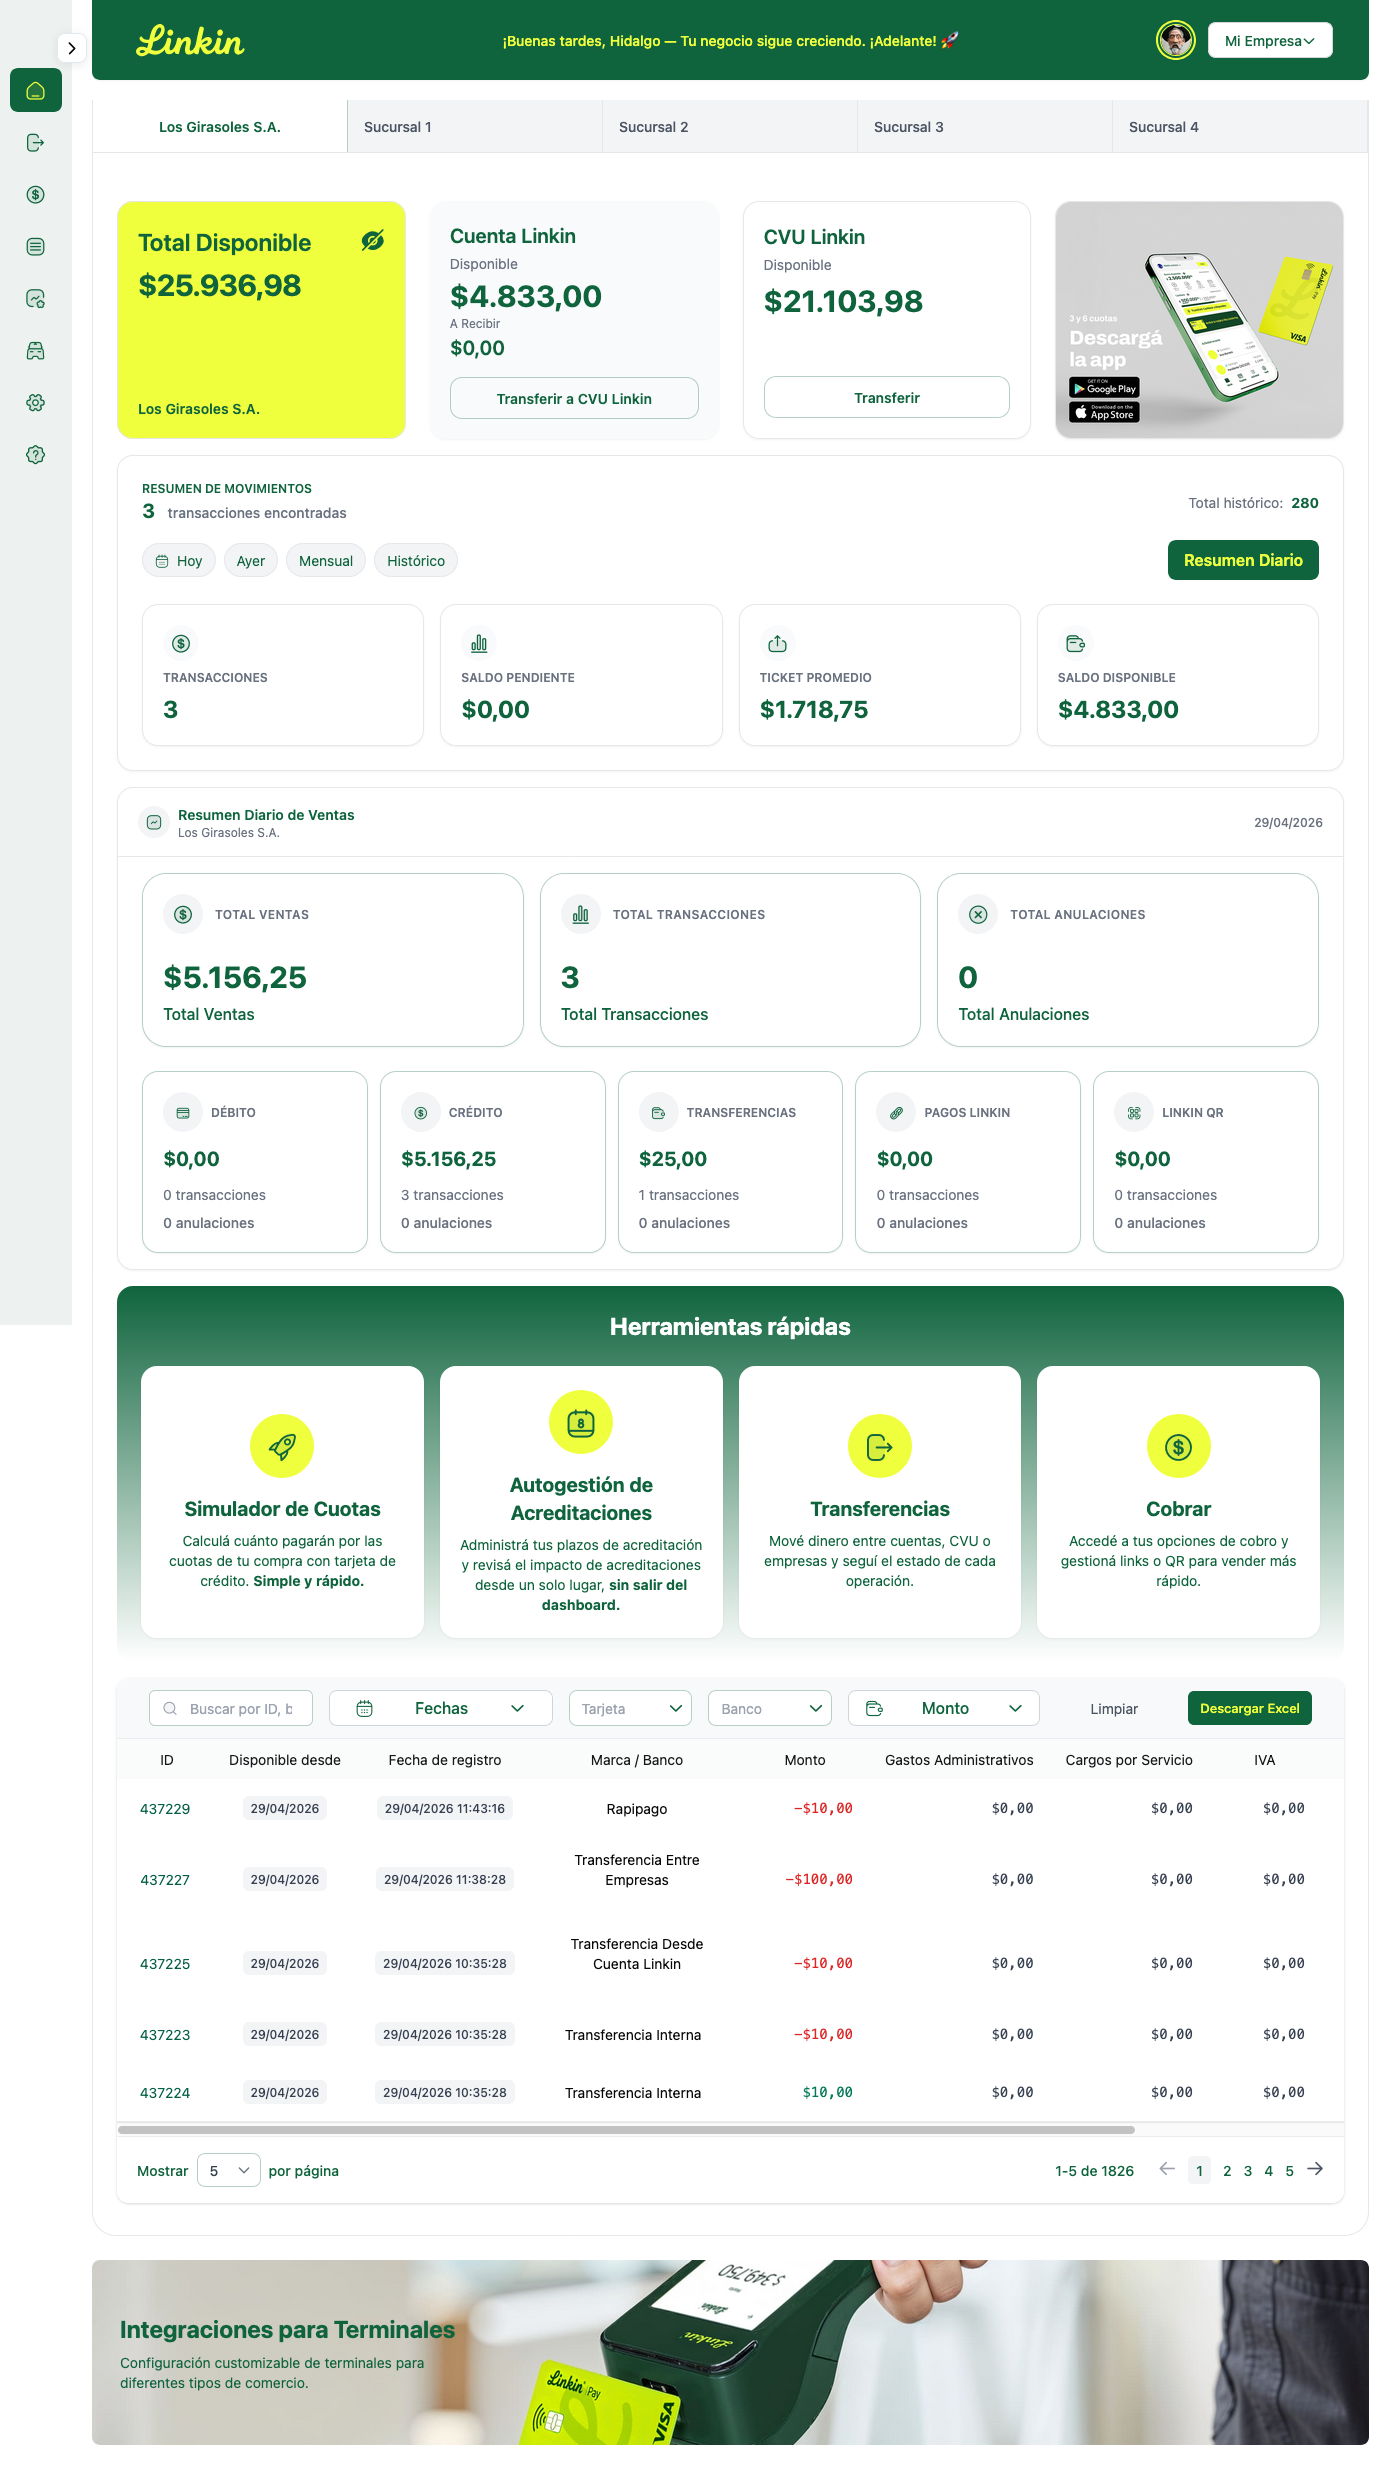
Task: Open the sidebar chart-with-star icon
Action: point(36,299)
